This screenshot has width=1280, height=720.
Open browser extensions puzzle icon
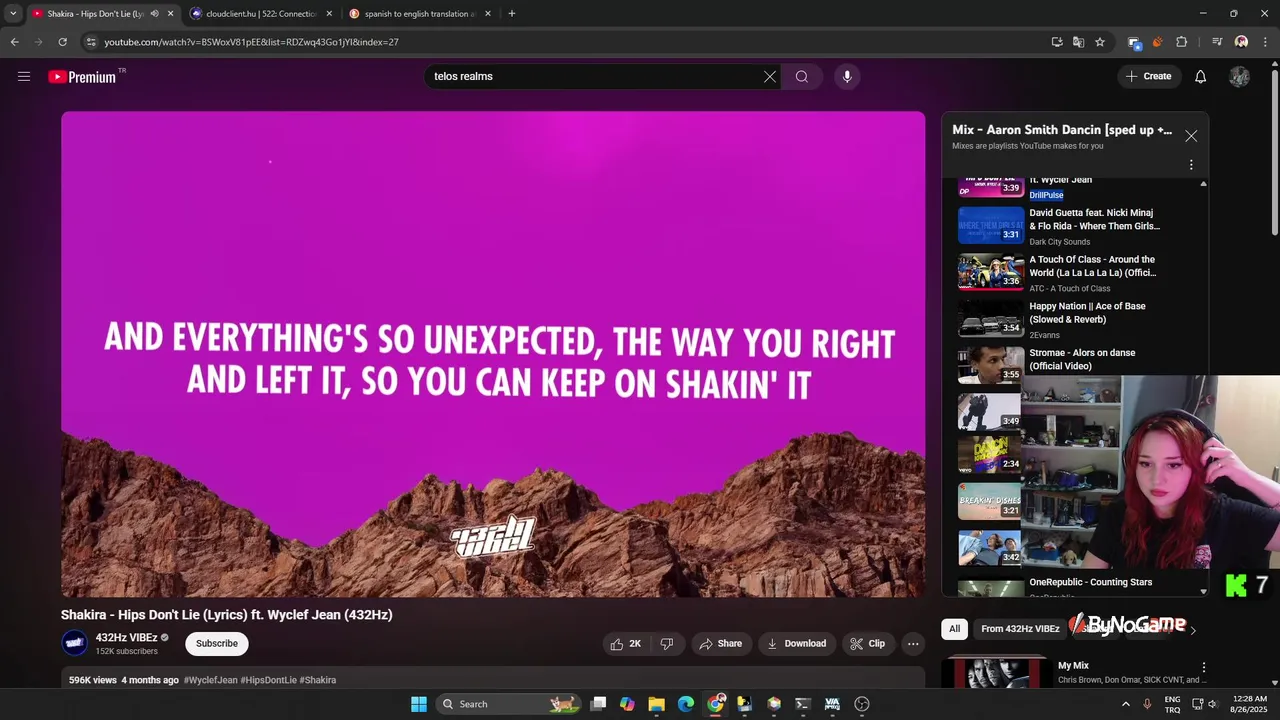pos(1182,42)
